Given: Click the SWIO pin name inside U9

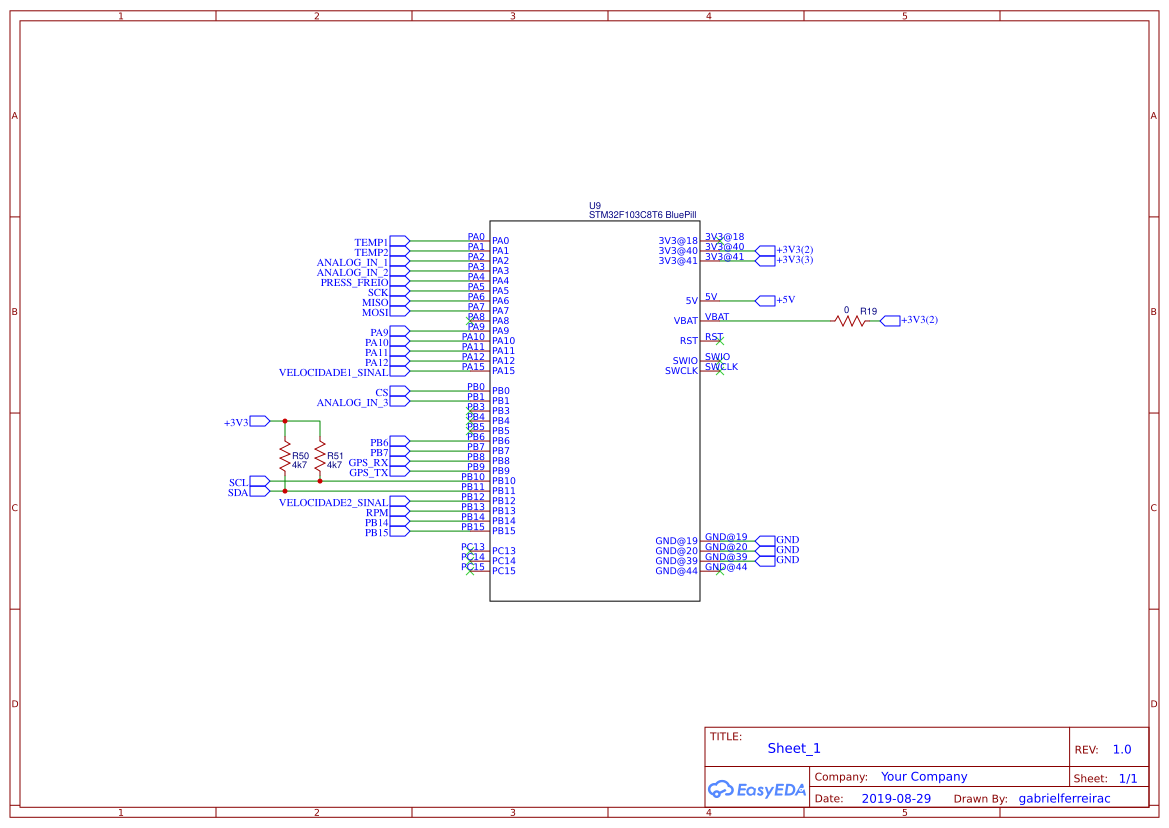Looking at the screenshot, I should (x=685, y=361).
